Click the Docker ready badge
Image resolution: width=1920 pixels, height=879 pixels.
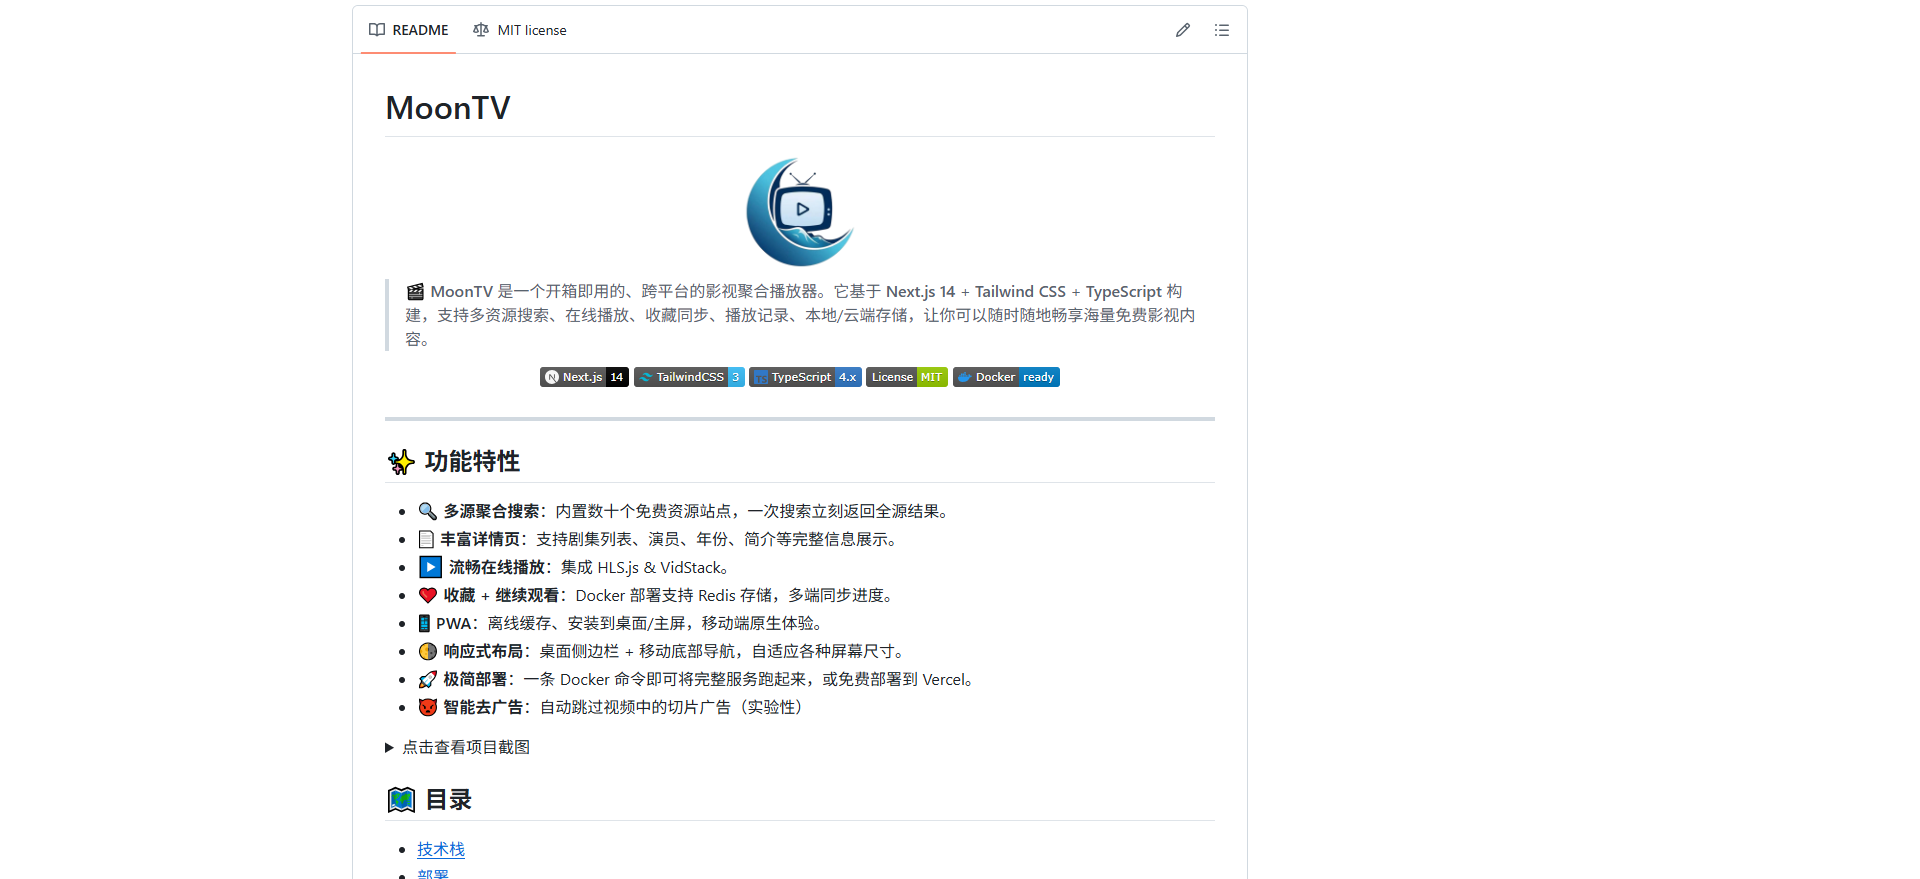pyautogui.click(x=1006, y=377)
